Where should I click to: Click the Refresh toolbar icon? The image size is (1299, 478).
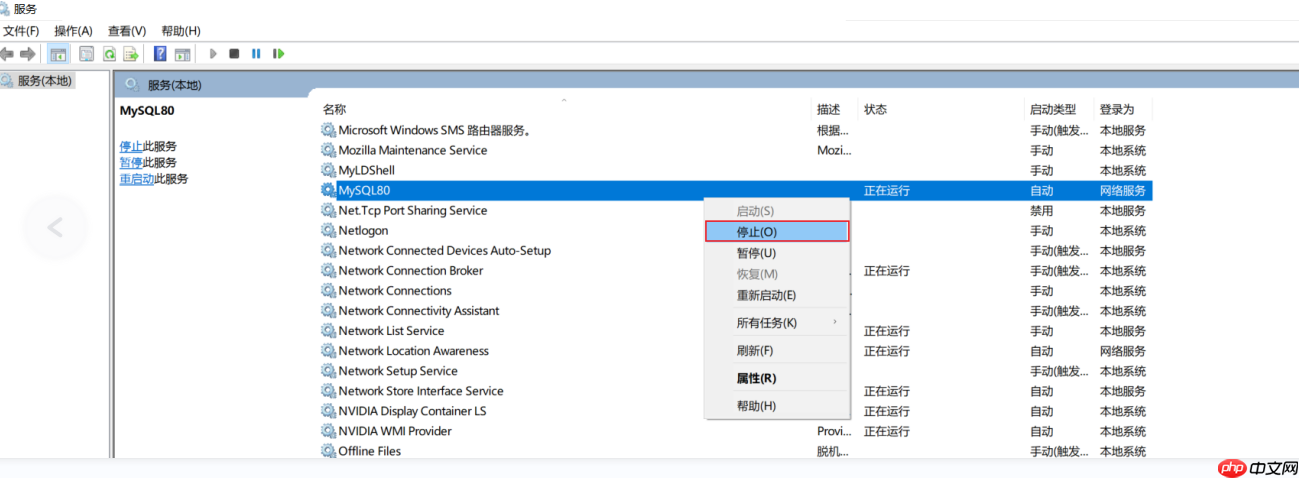(x=109, y=54)
